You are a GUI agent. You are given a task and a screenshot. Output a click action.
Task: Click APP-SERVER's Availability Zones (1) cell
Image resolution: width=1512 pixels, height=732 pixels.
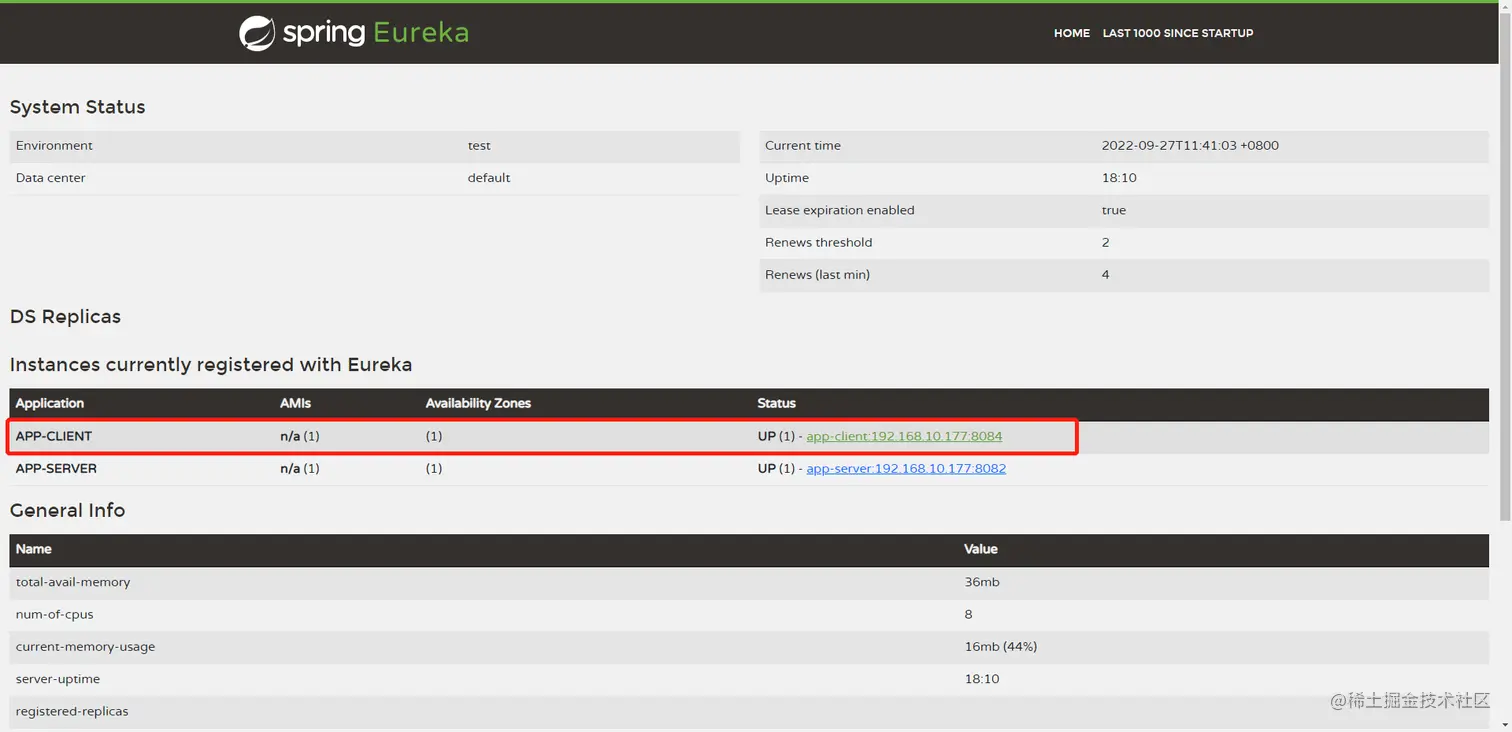coord(434,468)
